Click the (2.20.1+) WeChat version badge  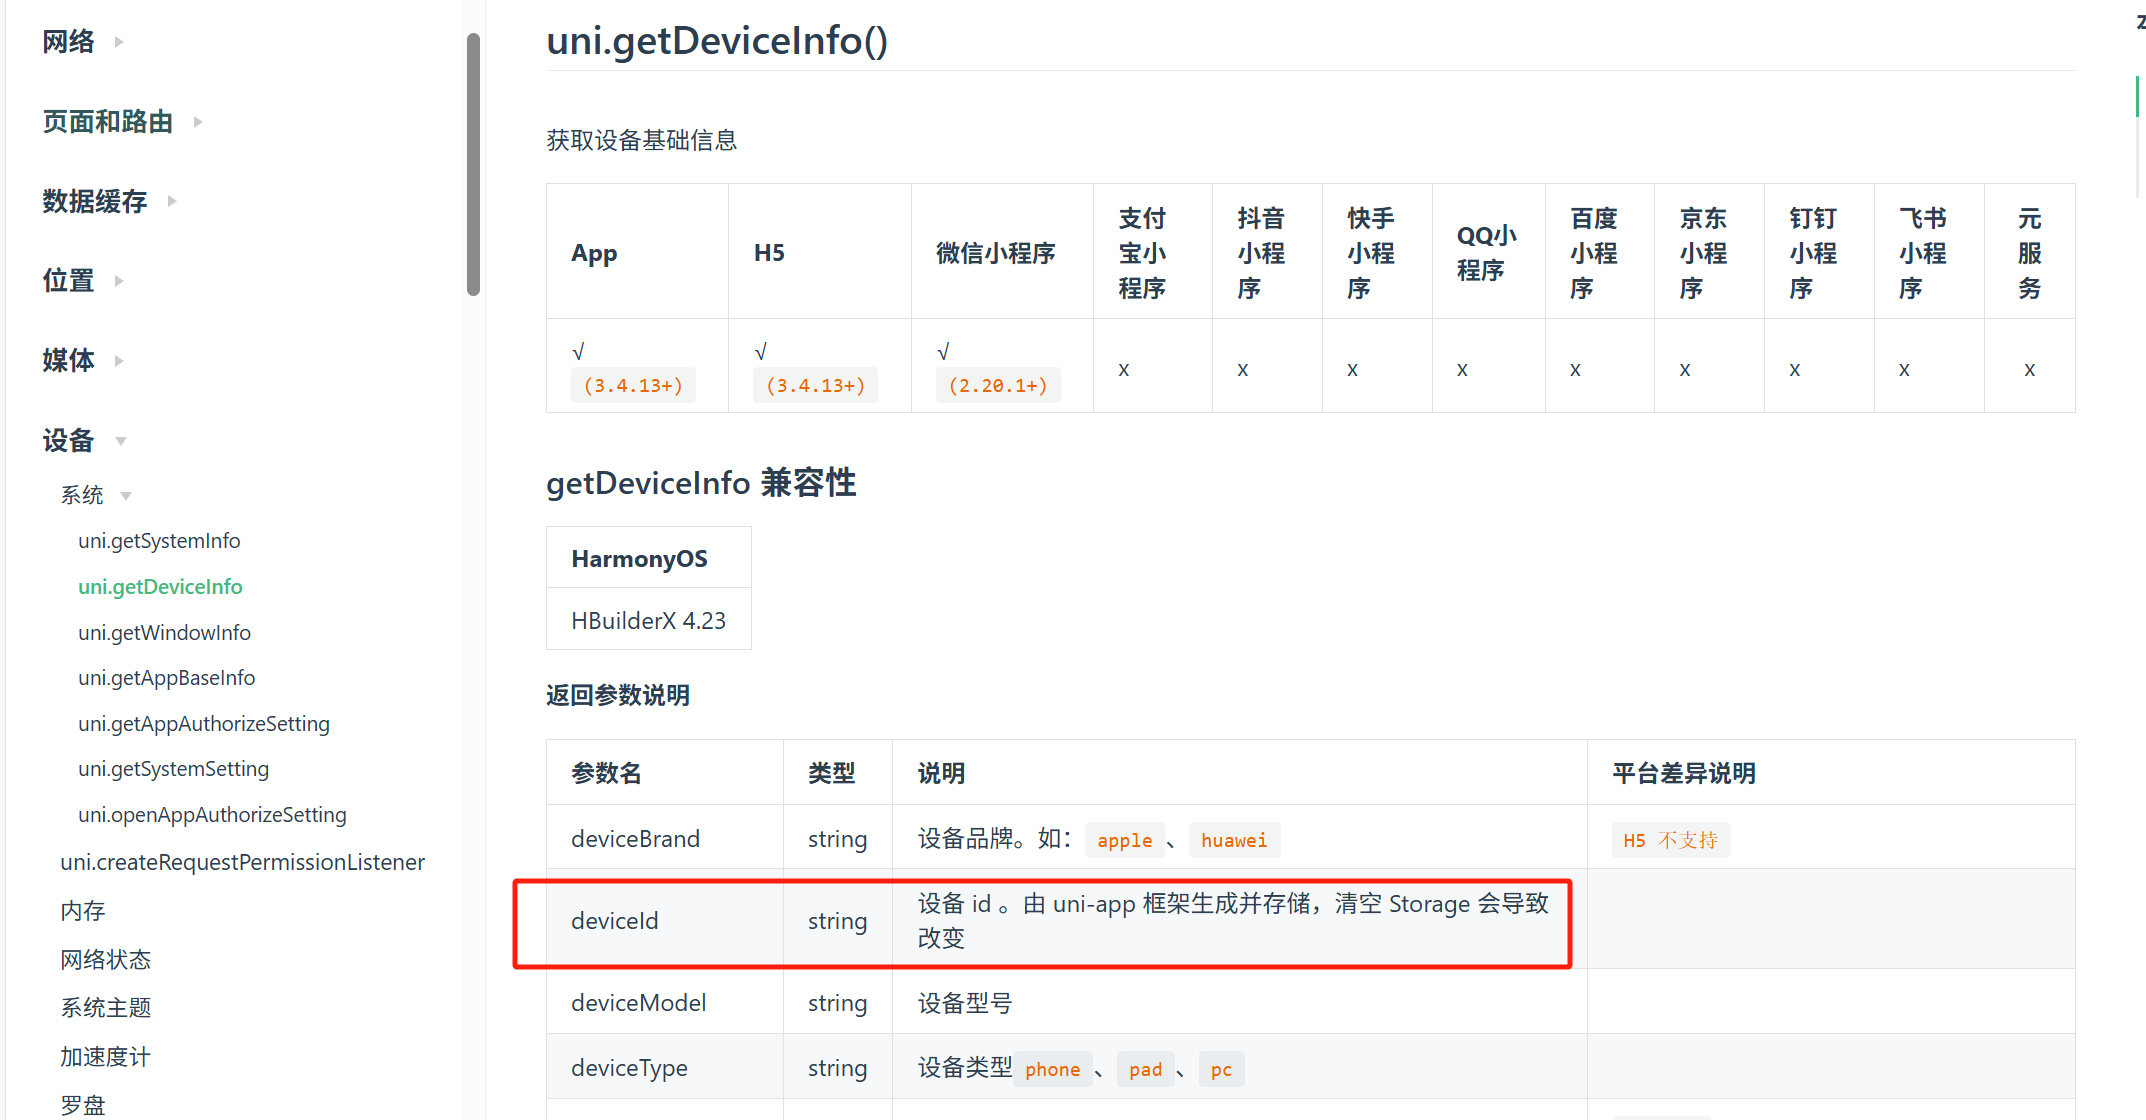pyautogui.click(x=998, y=386)
